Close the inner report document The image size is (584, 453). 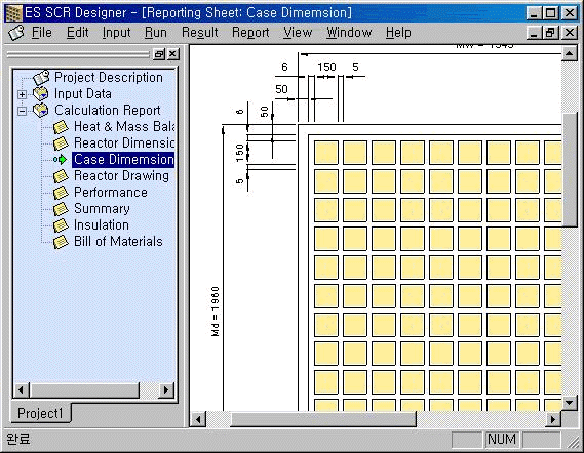pyautogui.click(x=569, y=33)
